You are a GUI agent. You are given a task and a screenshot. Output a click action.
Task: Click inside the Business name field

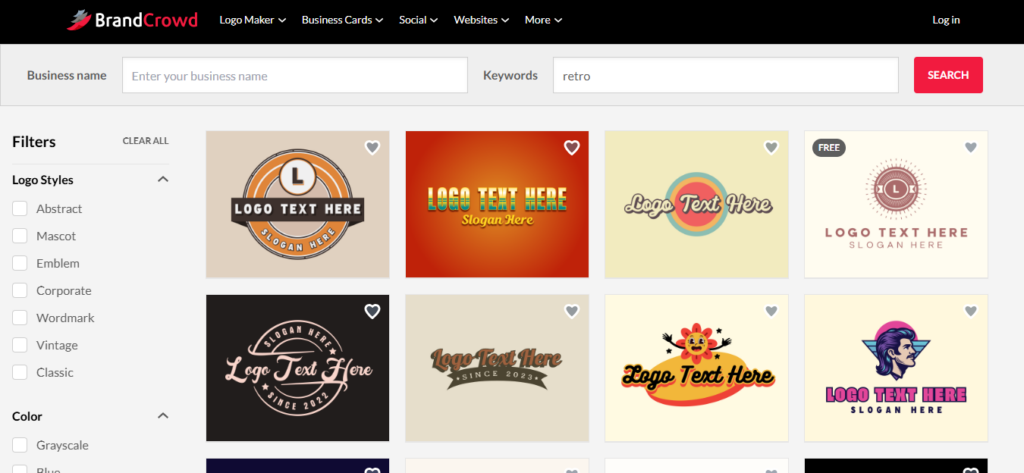click(294, 76)
